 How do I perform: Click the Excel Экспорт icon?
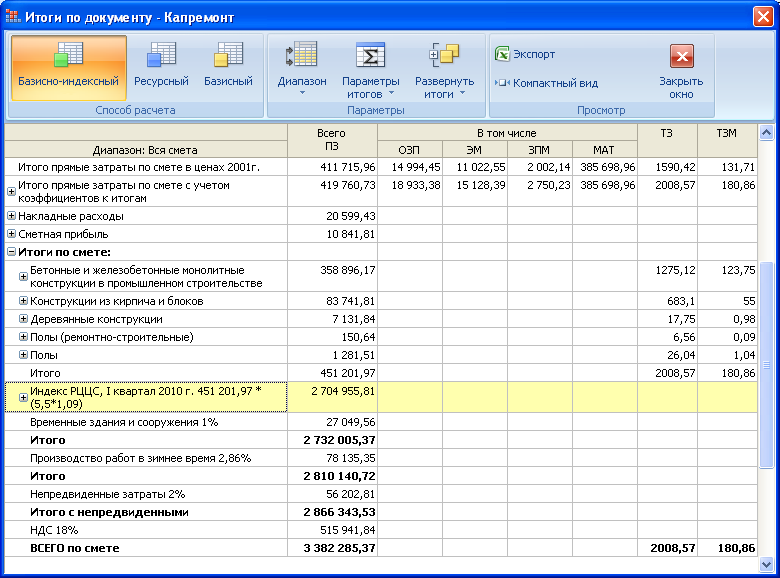(502, 54)
